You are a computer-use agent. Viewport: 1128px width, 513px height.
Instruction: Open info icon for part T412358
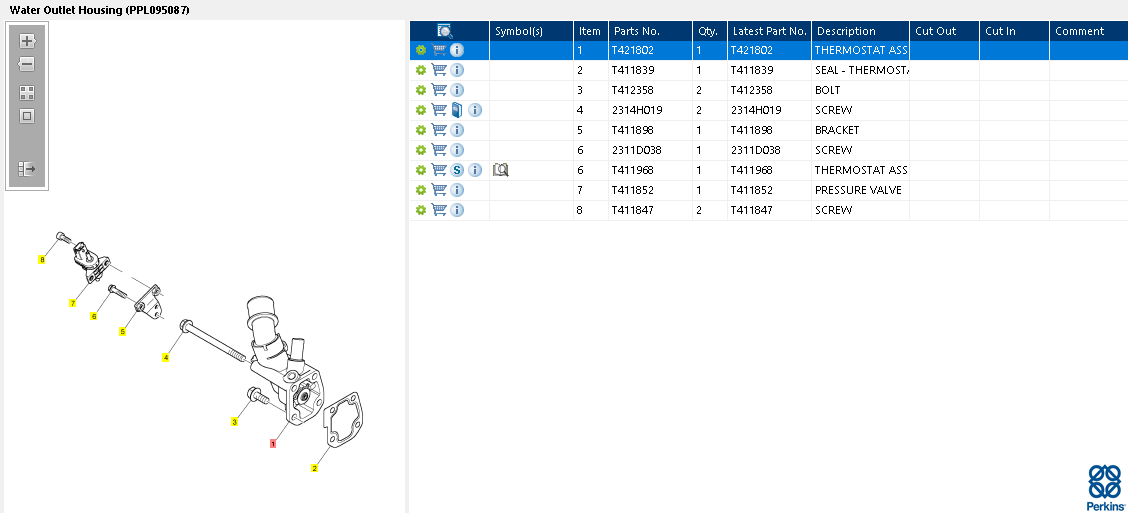(x=457, y=90)
